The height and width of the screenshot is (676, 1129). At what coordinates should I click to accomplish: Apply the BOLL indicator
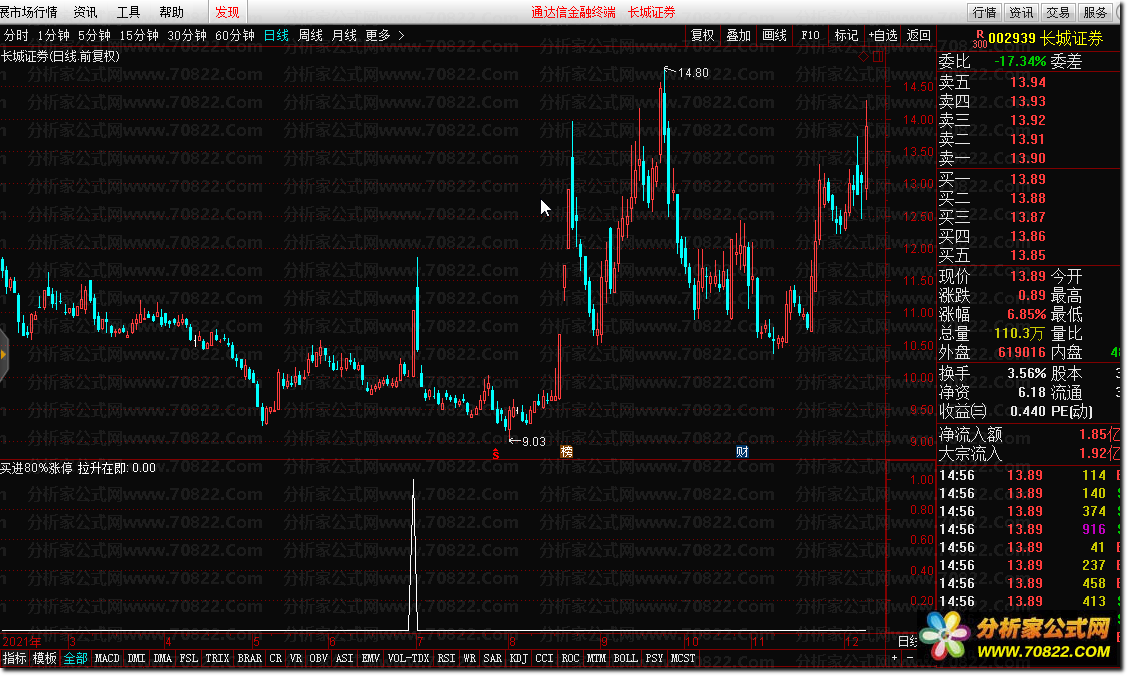click(x=626, y=658)
